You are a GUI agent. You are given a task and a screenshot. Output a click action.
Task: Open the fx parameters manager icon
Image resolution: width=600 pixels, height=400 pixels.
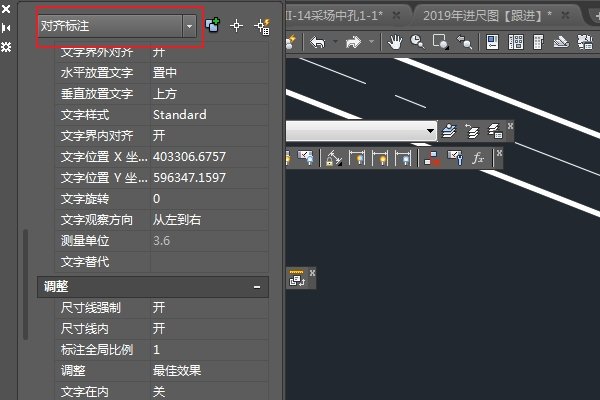coord(478,158)
